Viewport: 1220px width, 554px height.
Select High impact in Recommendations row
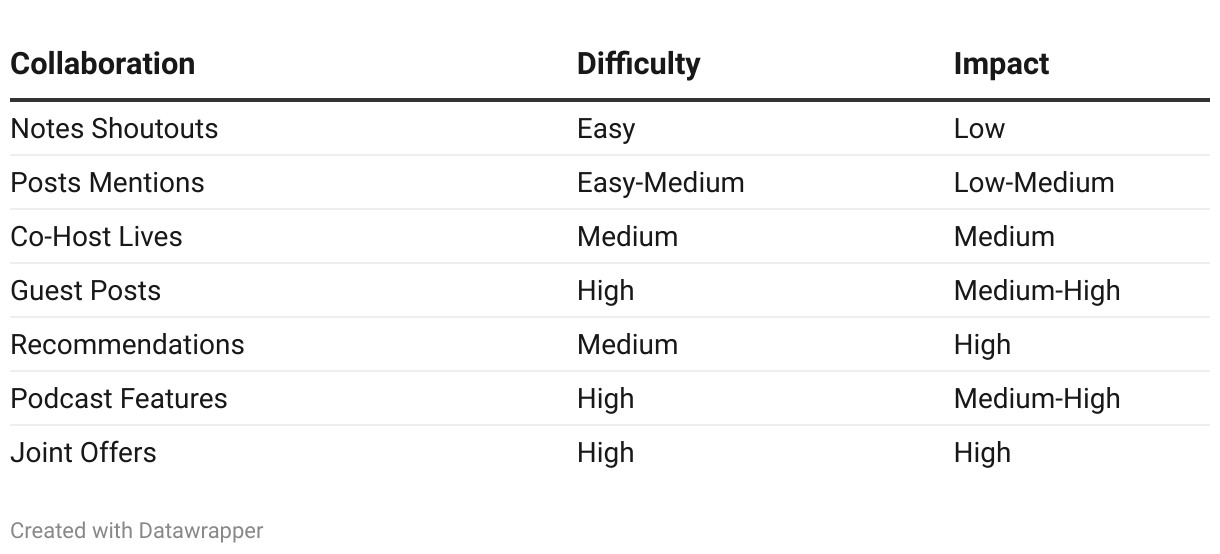tap(981, 345)
